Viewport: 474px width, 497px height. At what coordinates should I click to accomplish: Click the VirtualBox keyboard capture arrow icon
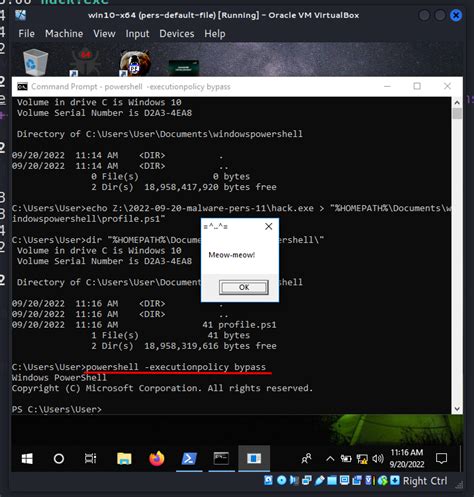tap(395, 480)
